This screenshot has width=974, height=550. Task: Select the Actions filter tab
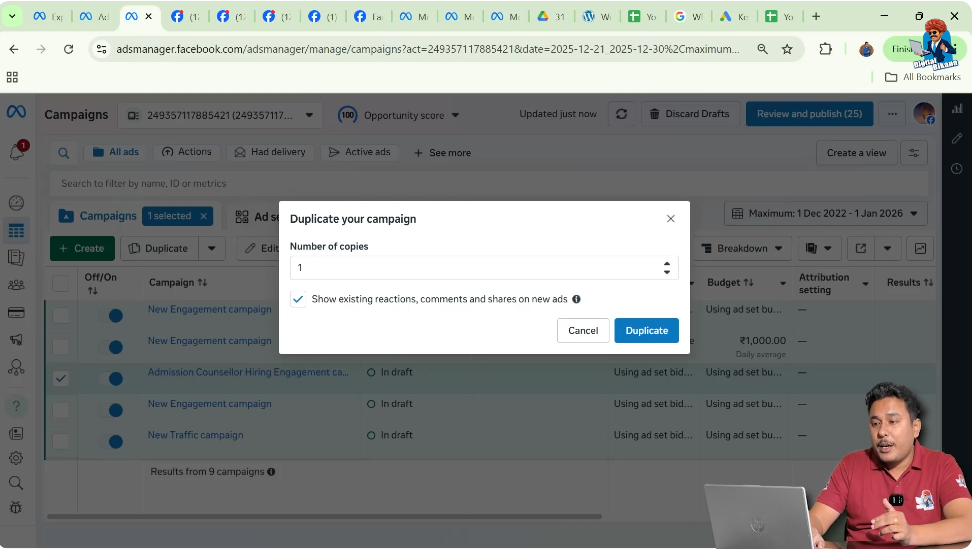pos(186,152)
